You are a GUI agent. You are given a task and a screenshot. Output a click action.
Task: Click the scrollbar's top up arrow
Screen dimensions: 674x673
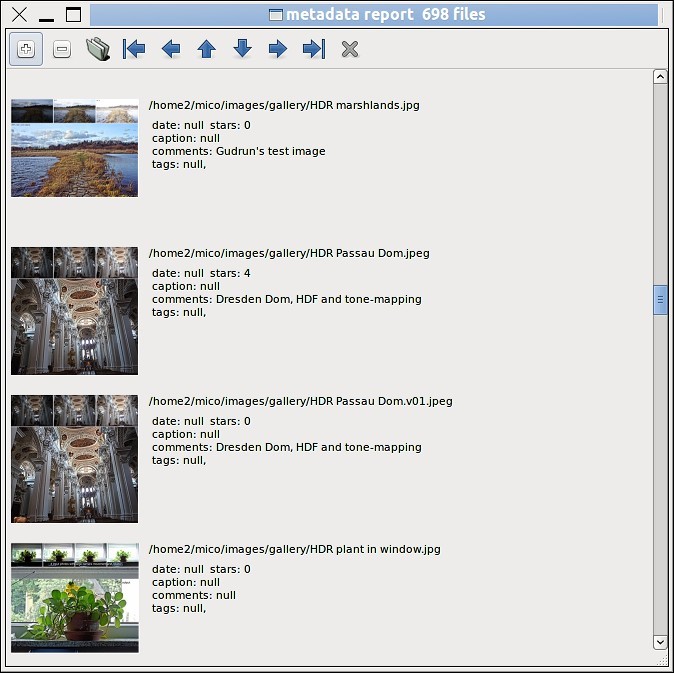(660, 76)
